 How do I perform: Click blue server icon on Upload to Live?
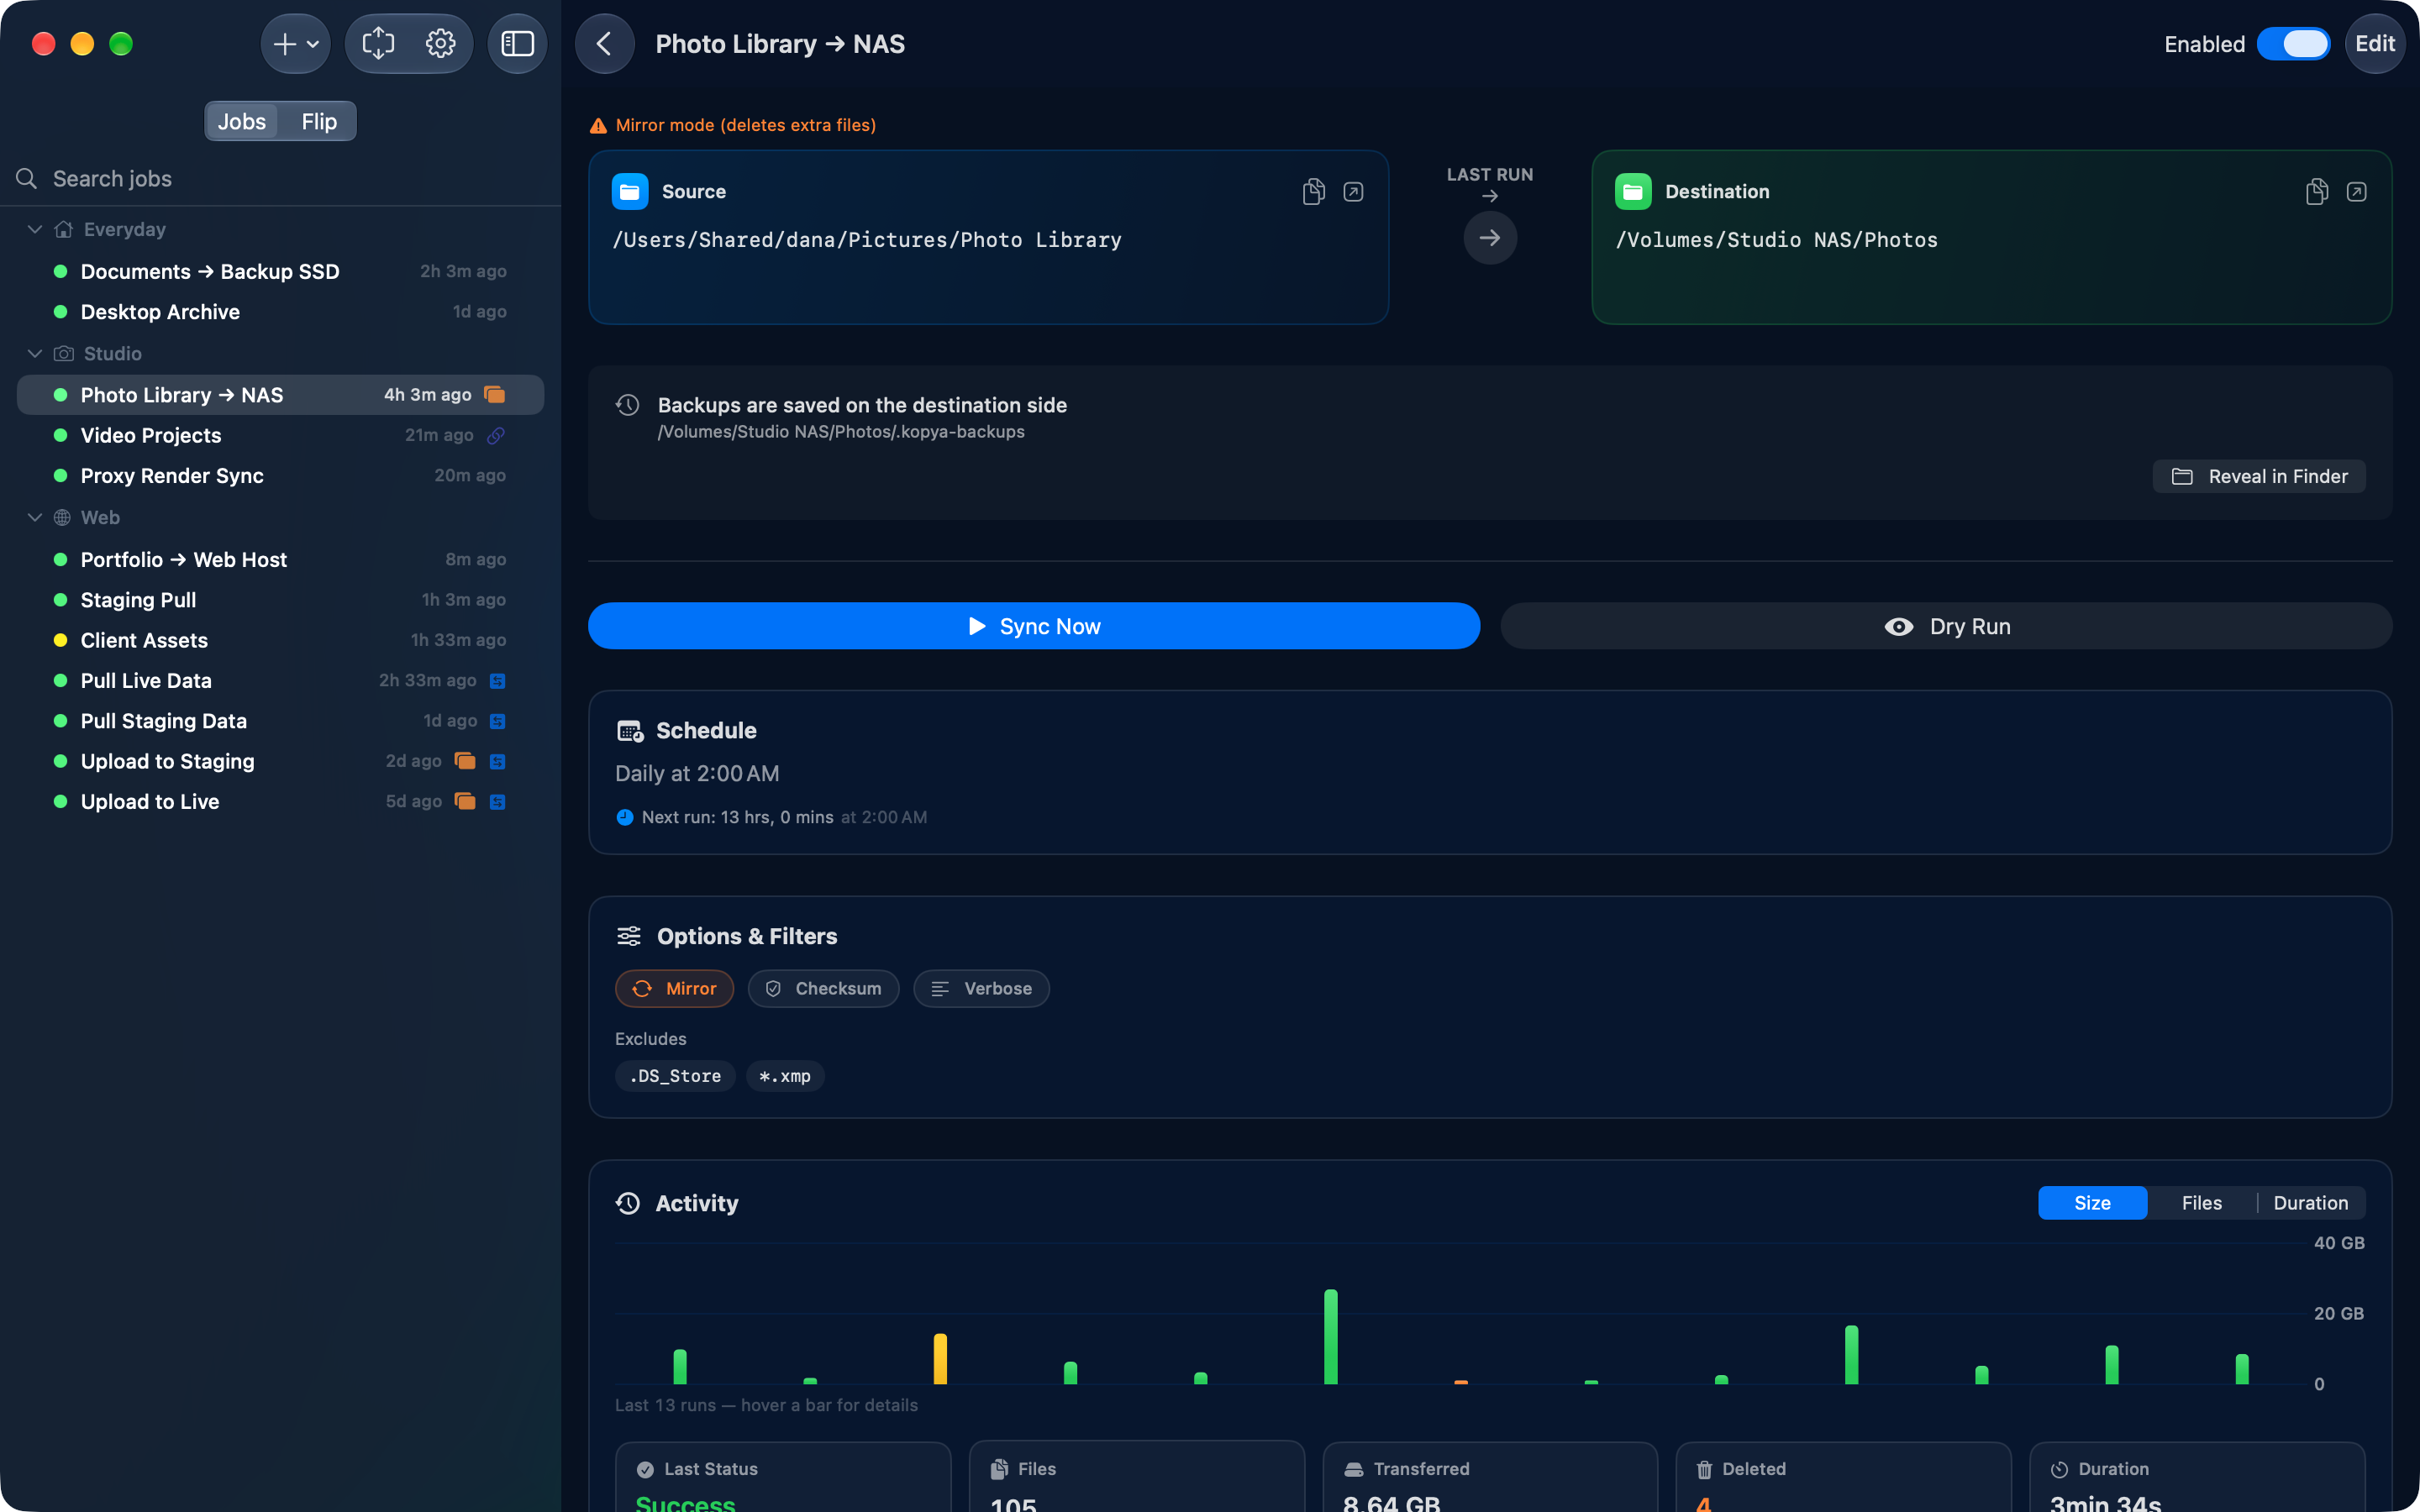coord(497,802)
